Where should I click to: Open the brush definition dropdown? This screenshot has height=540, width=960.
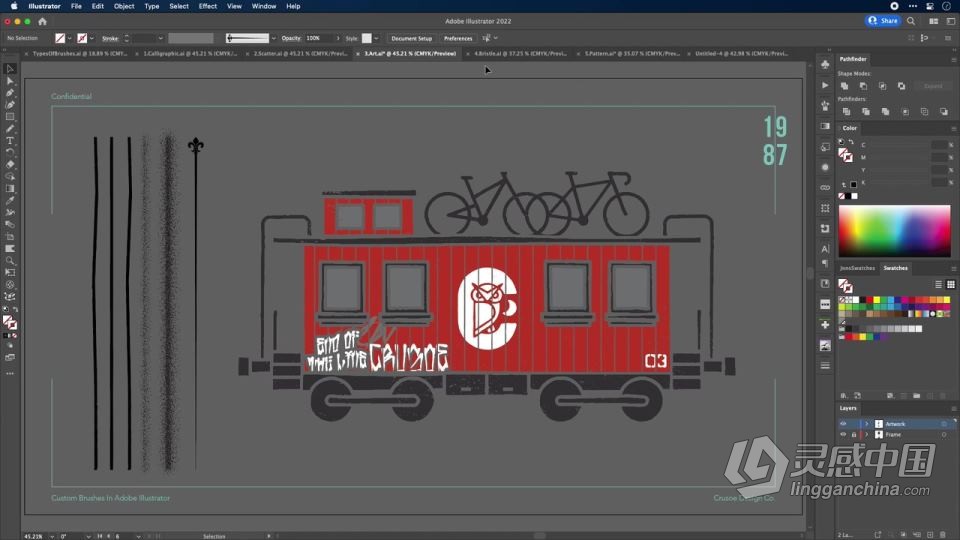(x=273, y=39)
